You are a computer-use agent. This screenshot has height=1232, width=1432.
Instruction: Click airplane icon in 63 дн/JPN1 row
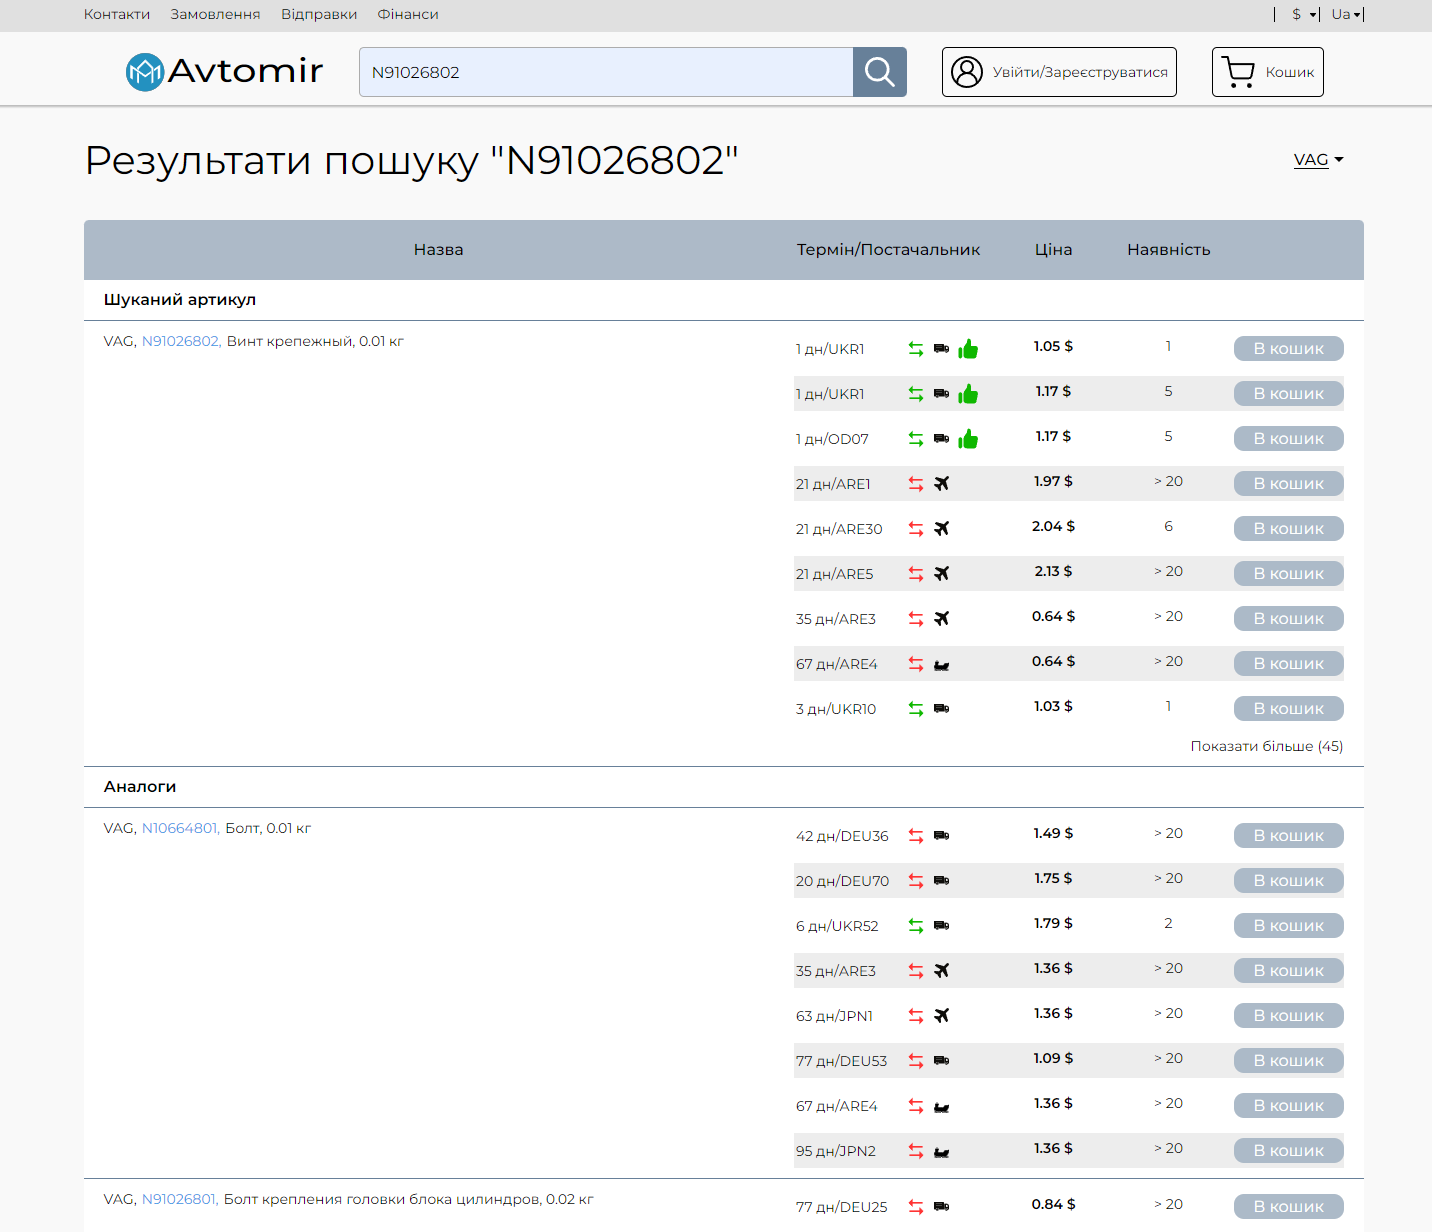click(x=942, y=1016)
